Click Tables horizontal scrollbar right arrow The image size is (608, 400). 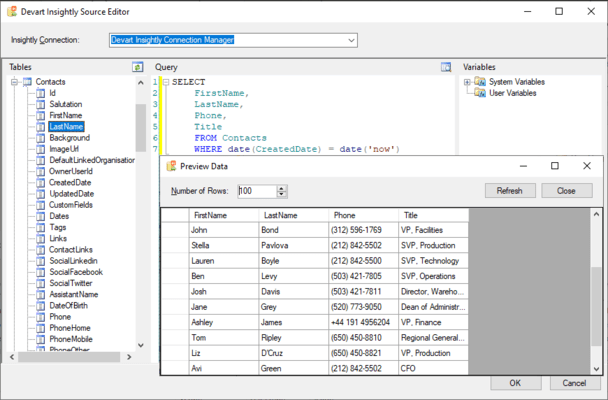coord(129,357)
